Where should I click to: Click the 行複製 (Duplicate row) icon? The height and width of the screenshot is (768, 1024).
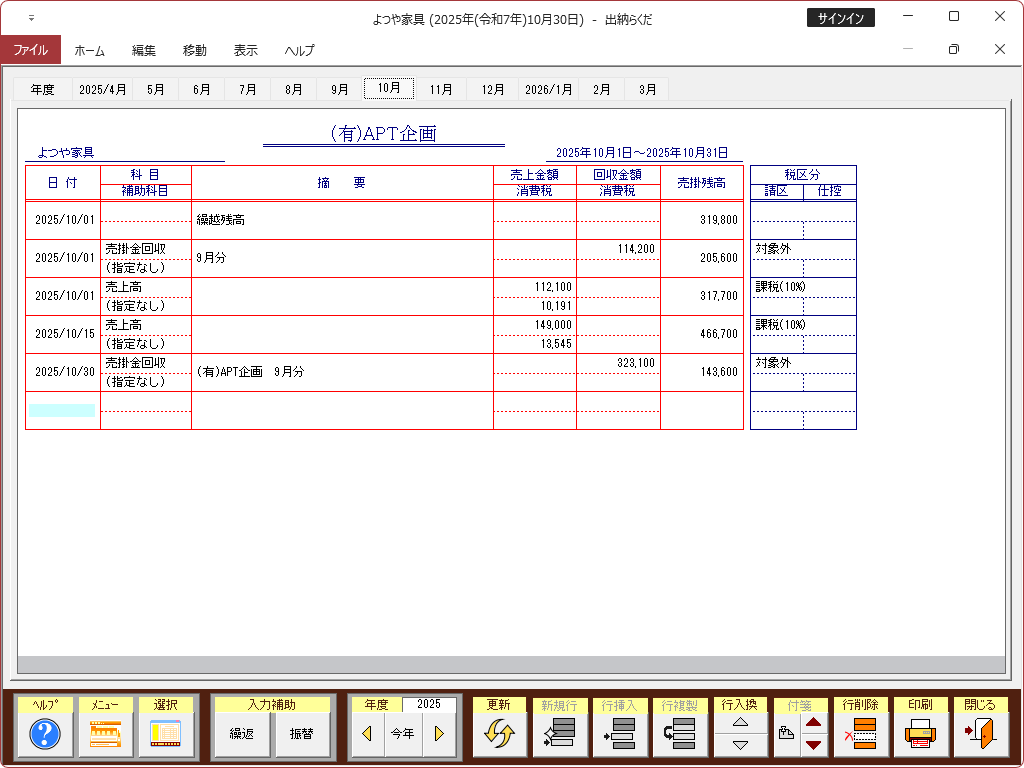679,735
